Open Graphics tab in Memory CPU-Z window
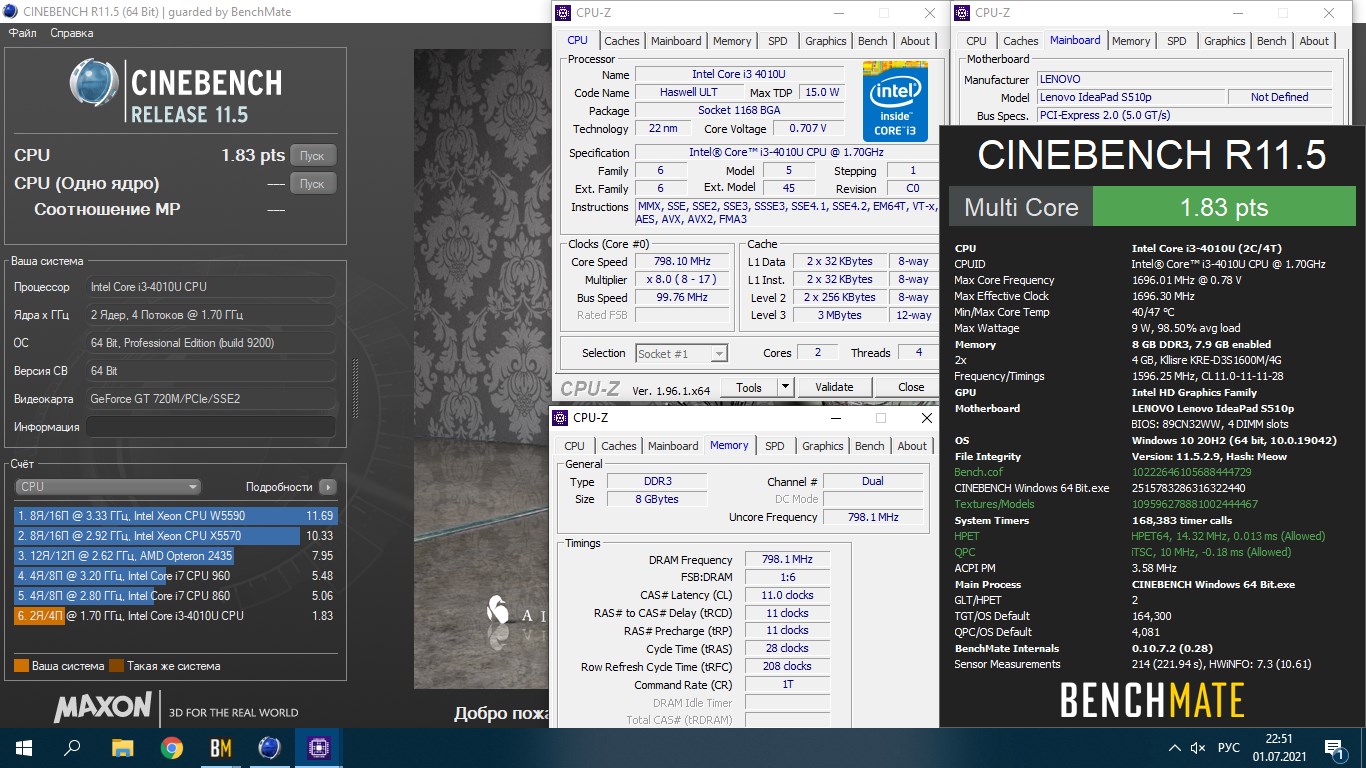 click(x=823, y=446)
